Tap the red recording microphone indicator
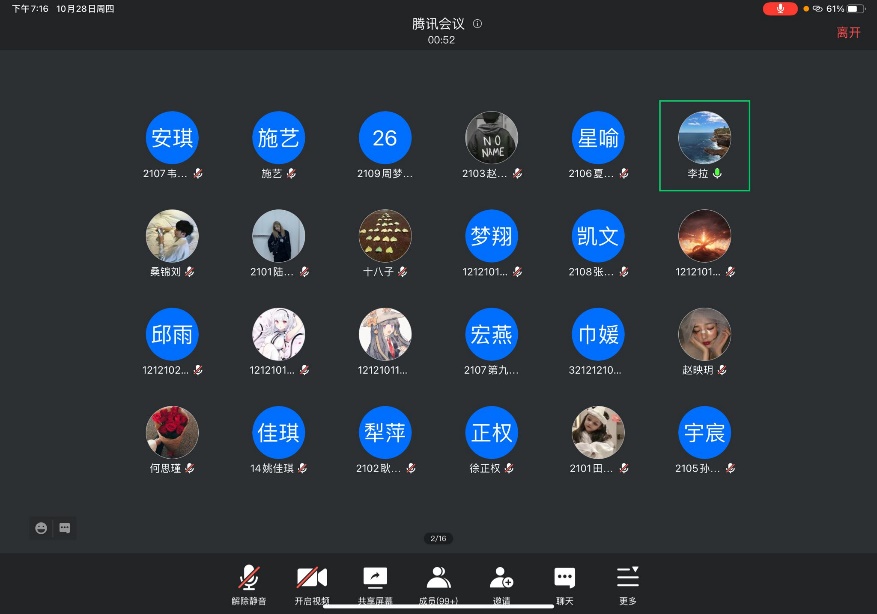The image size is (877, 614). click(780, 8)
